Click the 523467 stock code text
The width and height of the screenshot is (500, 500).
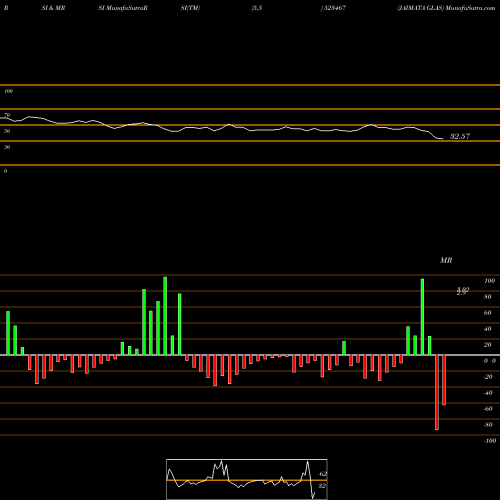tap(334, 8)
